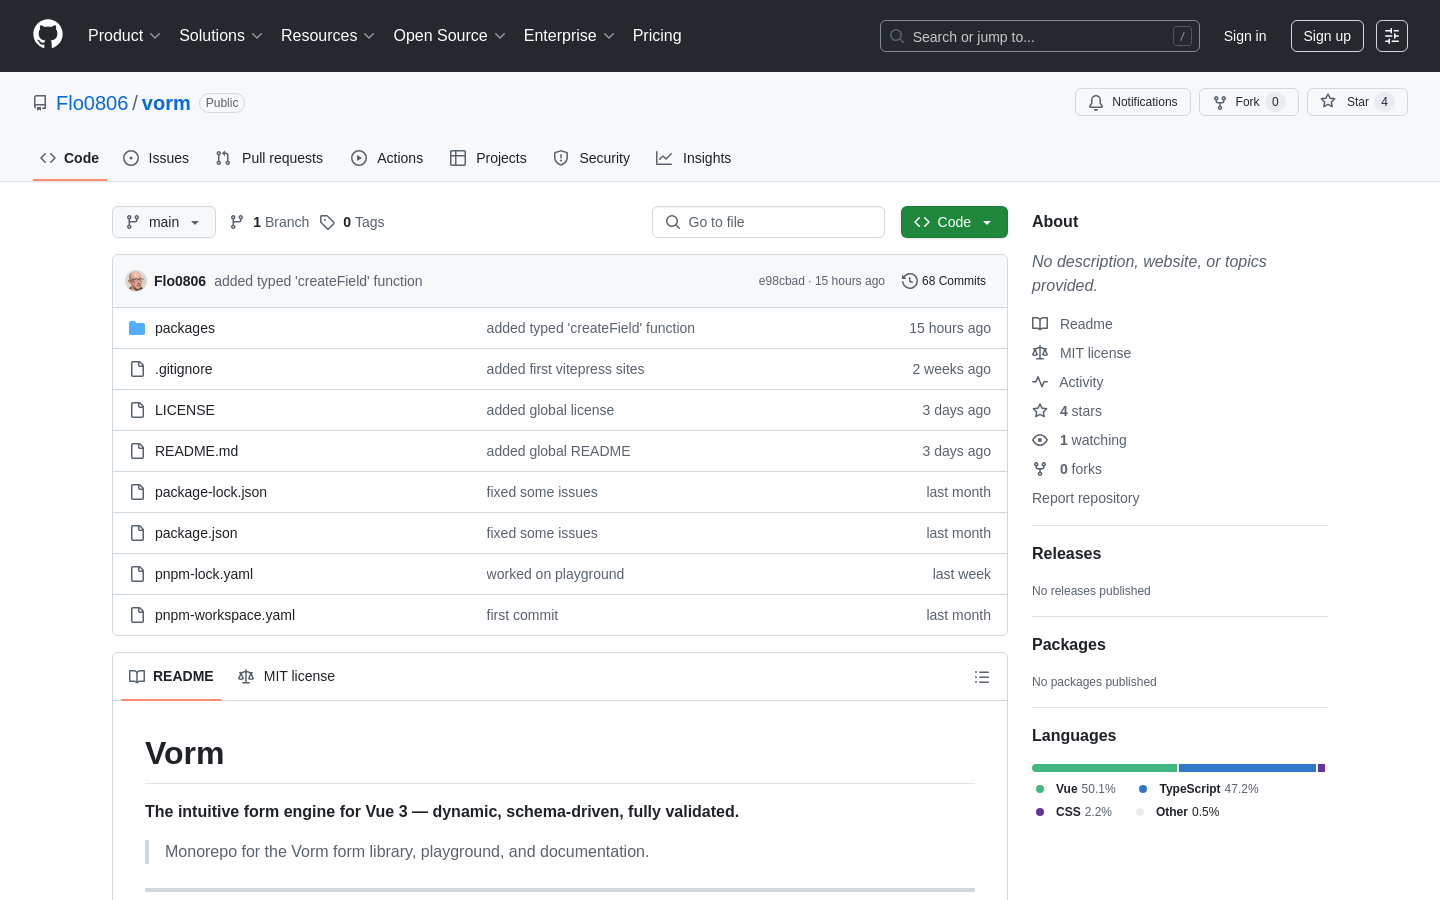Star the vorm repository
The height and width of the screenshot is (900, 1440).
pos(1357,102)
